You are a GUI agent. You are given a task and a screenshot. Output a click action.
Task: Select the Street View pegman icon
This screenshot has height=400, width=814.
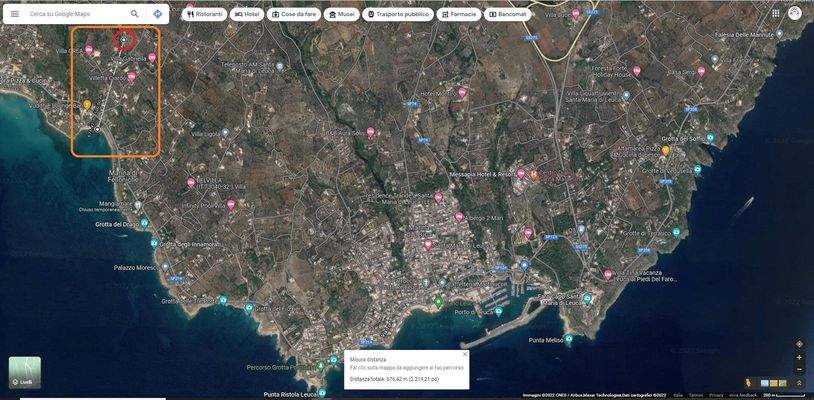748,383
